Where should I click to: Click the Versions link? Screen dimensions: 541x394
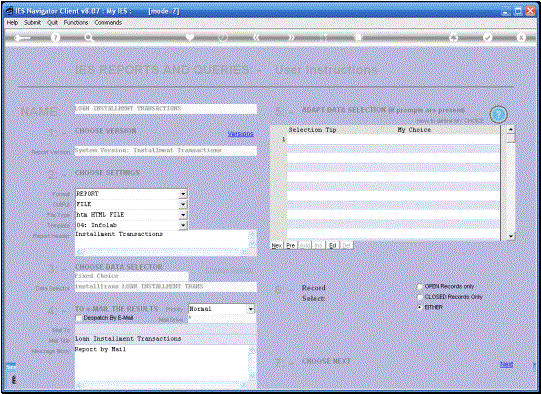point(240,134)
